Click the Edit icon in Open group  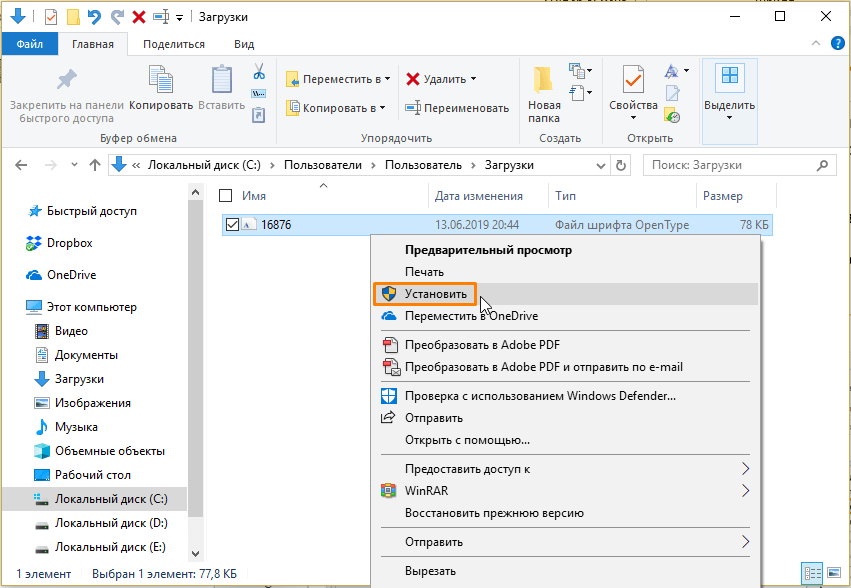click(x=672, y=93)
